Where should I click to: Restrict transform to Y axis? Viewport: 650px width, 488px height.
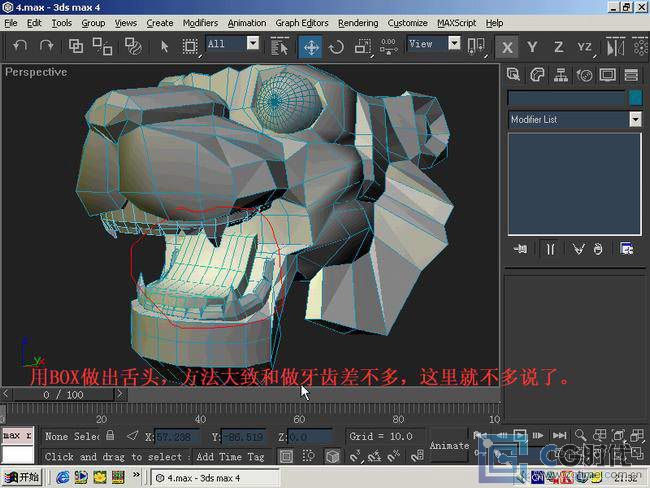[x=532, y=47]
